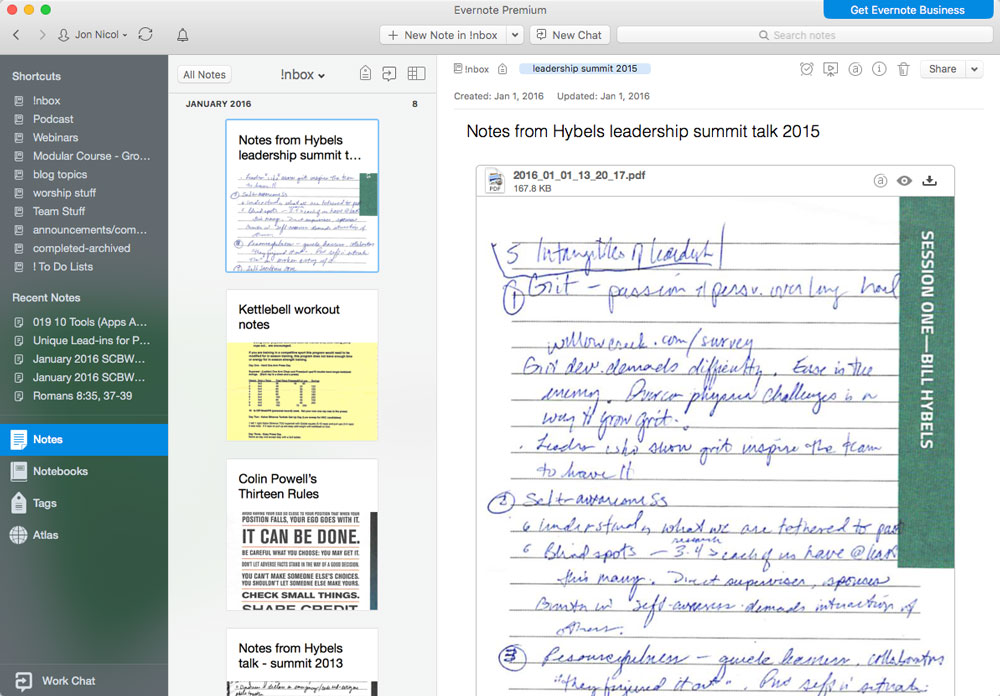Toggle PDF preview eye icon
The width and height of the screenshot is (1000, 696).
pyautogui.click(x=904, y=181)
